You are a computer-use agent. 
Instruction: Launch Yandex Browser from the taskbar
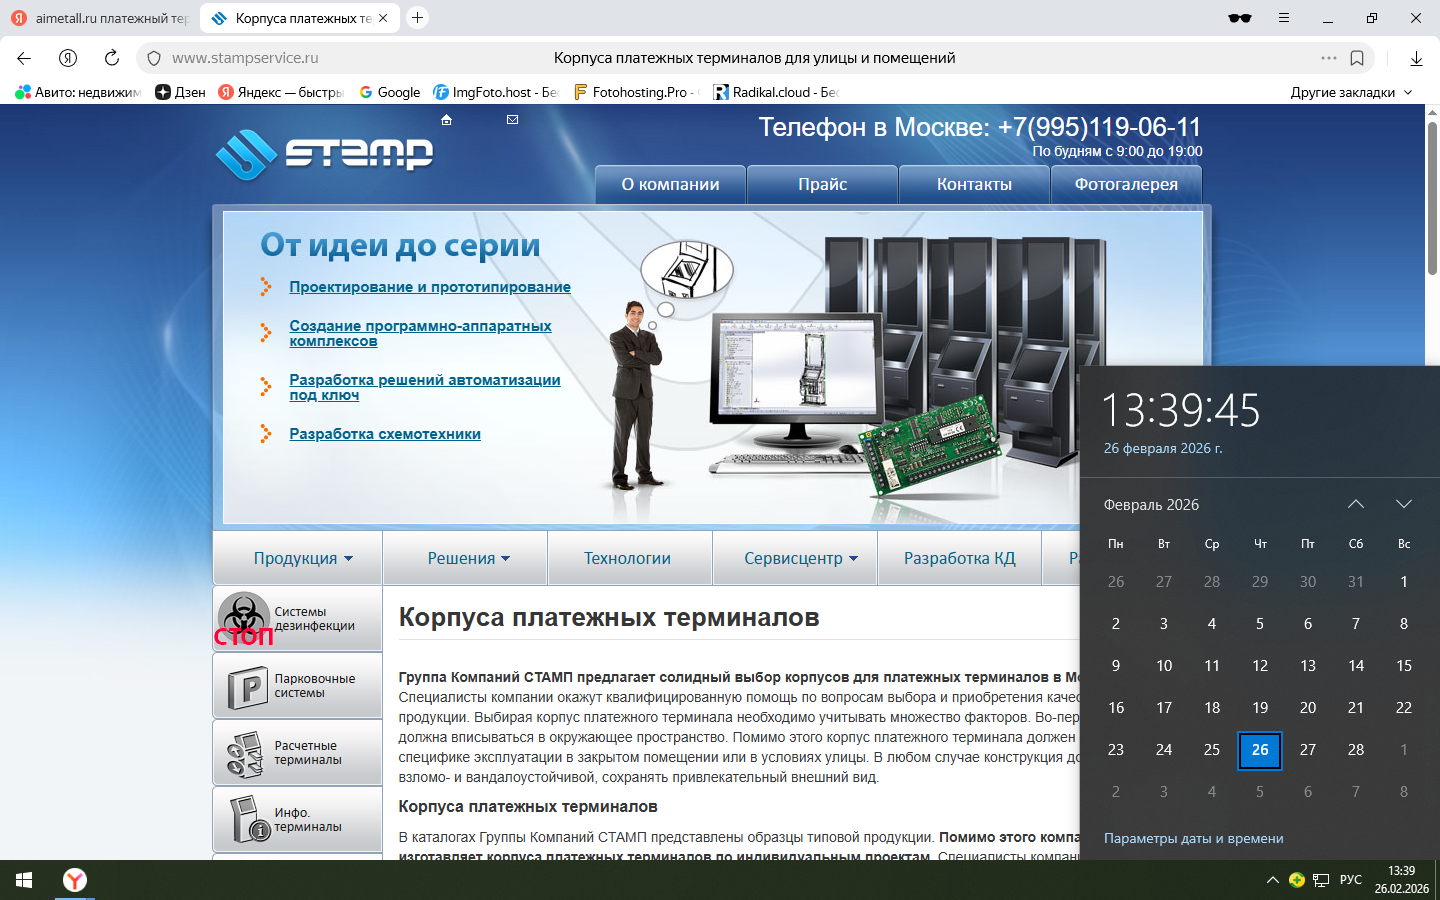75,880
